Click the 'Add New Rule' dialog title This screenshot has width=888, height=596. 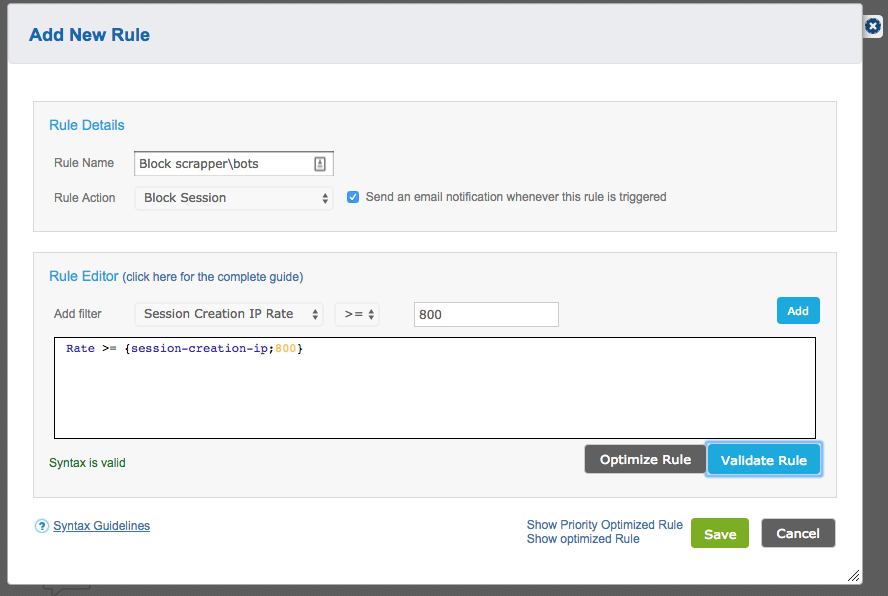coord(89,35)
